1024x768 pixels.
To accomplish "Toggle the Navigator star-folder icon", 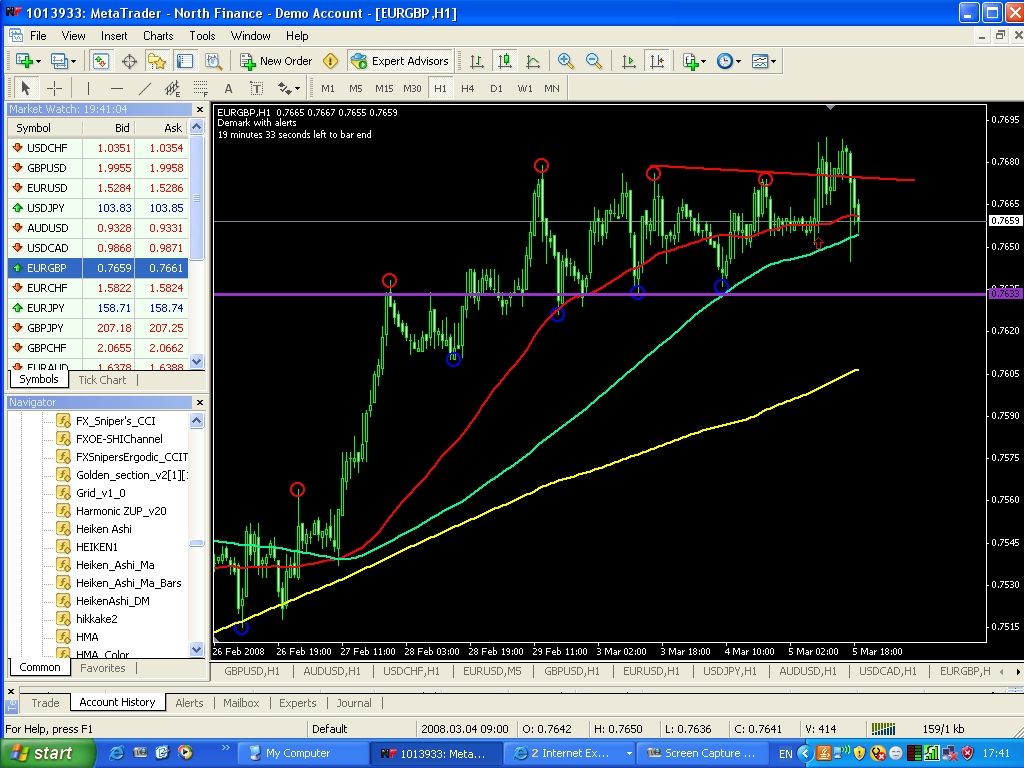I will point(157,61).
